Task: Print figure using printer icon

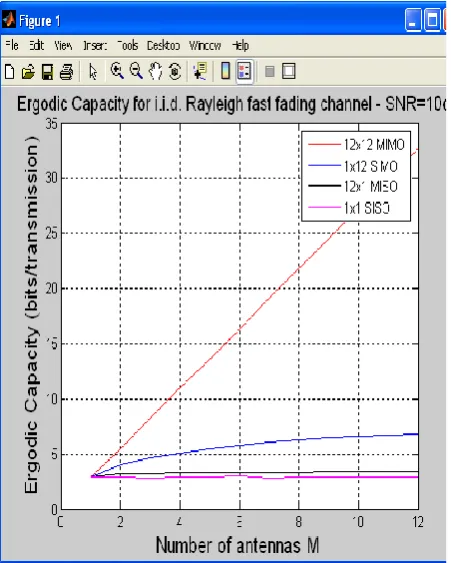Action: 67,72
